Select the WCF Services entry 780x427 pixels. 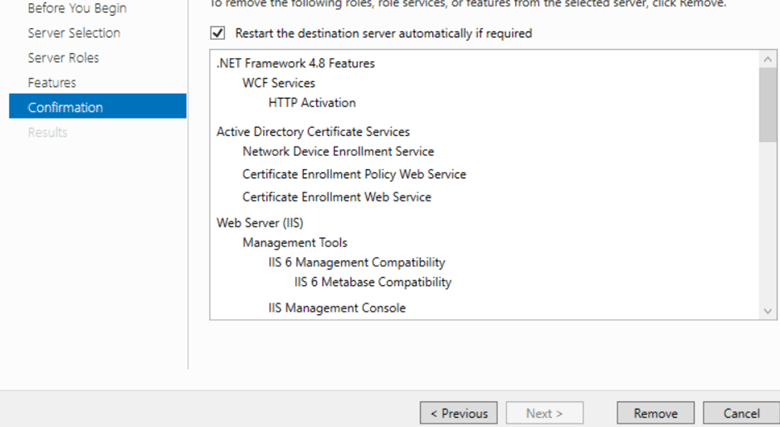(279, 83)
